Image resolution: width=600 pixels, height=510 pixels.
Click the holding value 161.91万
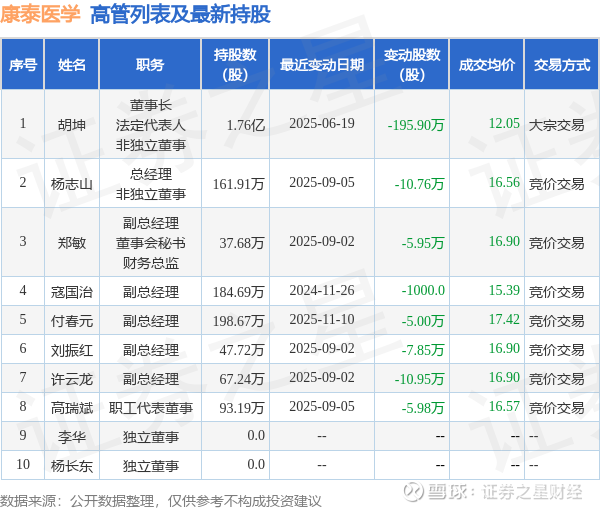pyautogui.click(x=239, y=184)
